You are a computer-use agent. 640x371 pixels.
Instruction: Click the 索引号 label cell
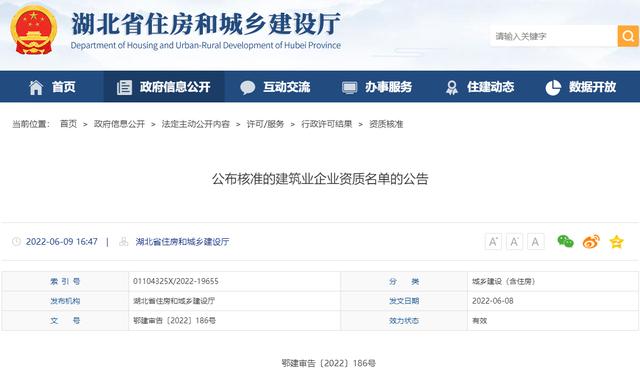click(x=65, y=281)
